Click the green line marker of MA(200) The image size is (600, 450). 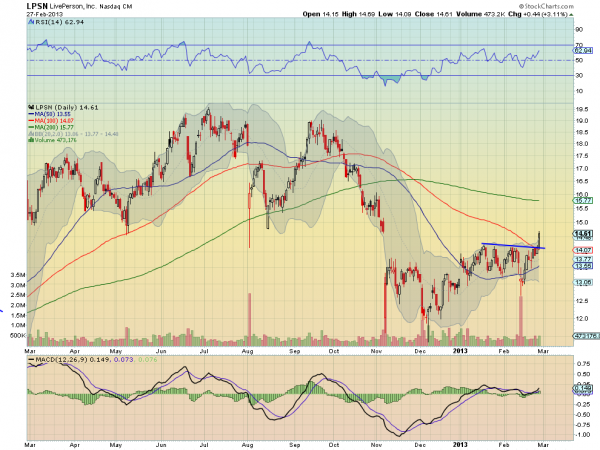pos(31,127)
